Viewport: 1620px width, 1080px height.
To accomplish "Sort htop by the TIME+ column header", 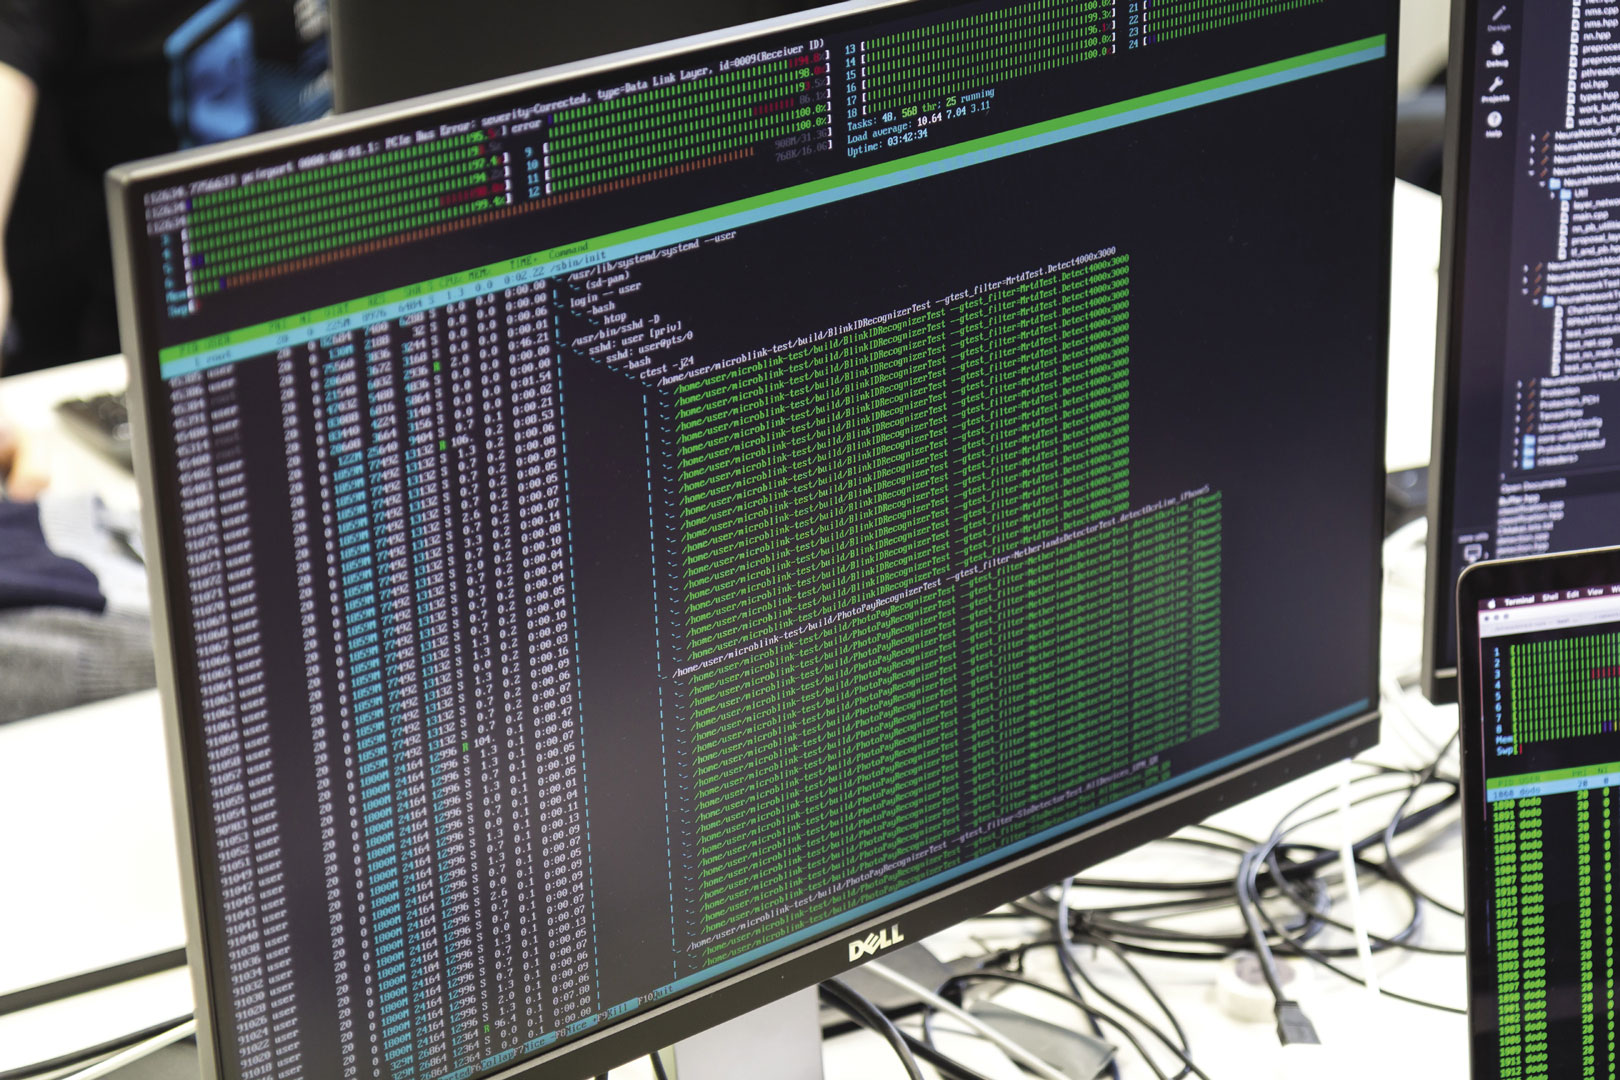I will 522,261.
